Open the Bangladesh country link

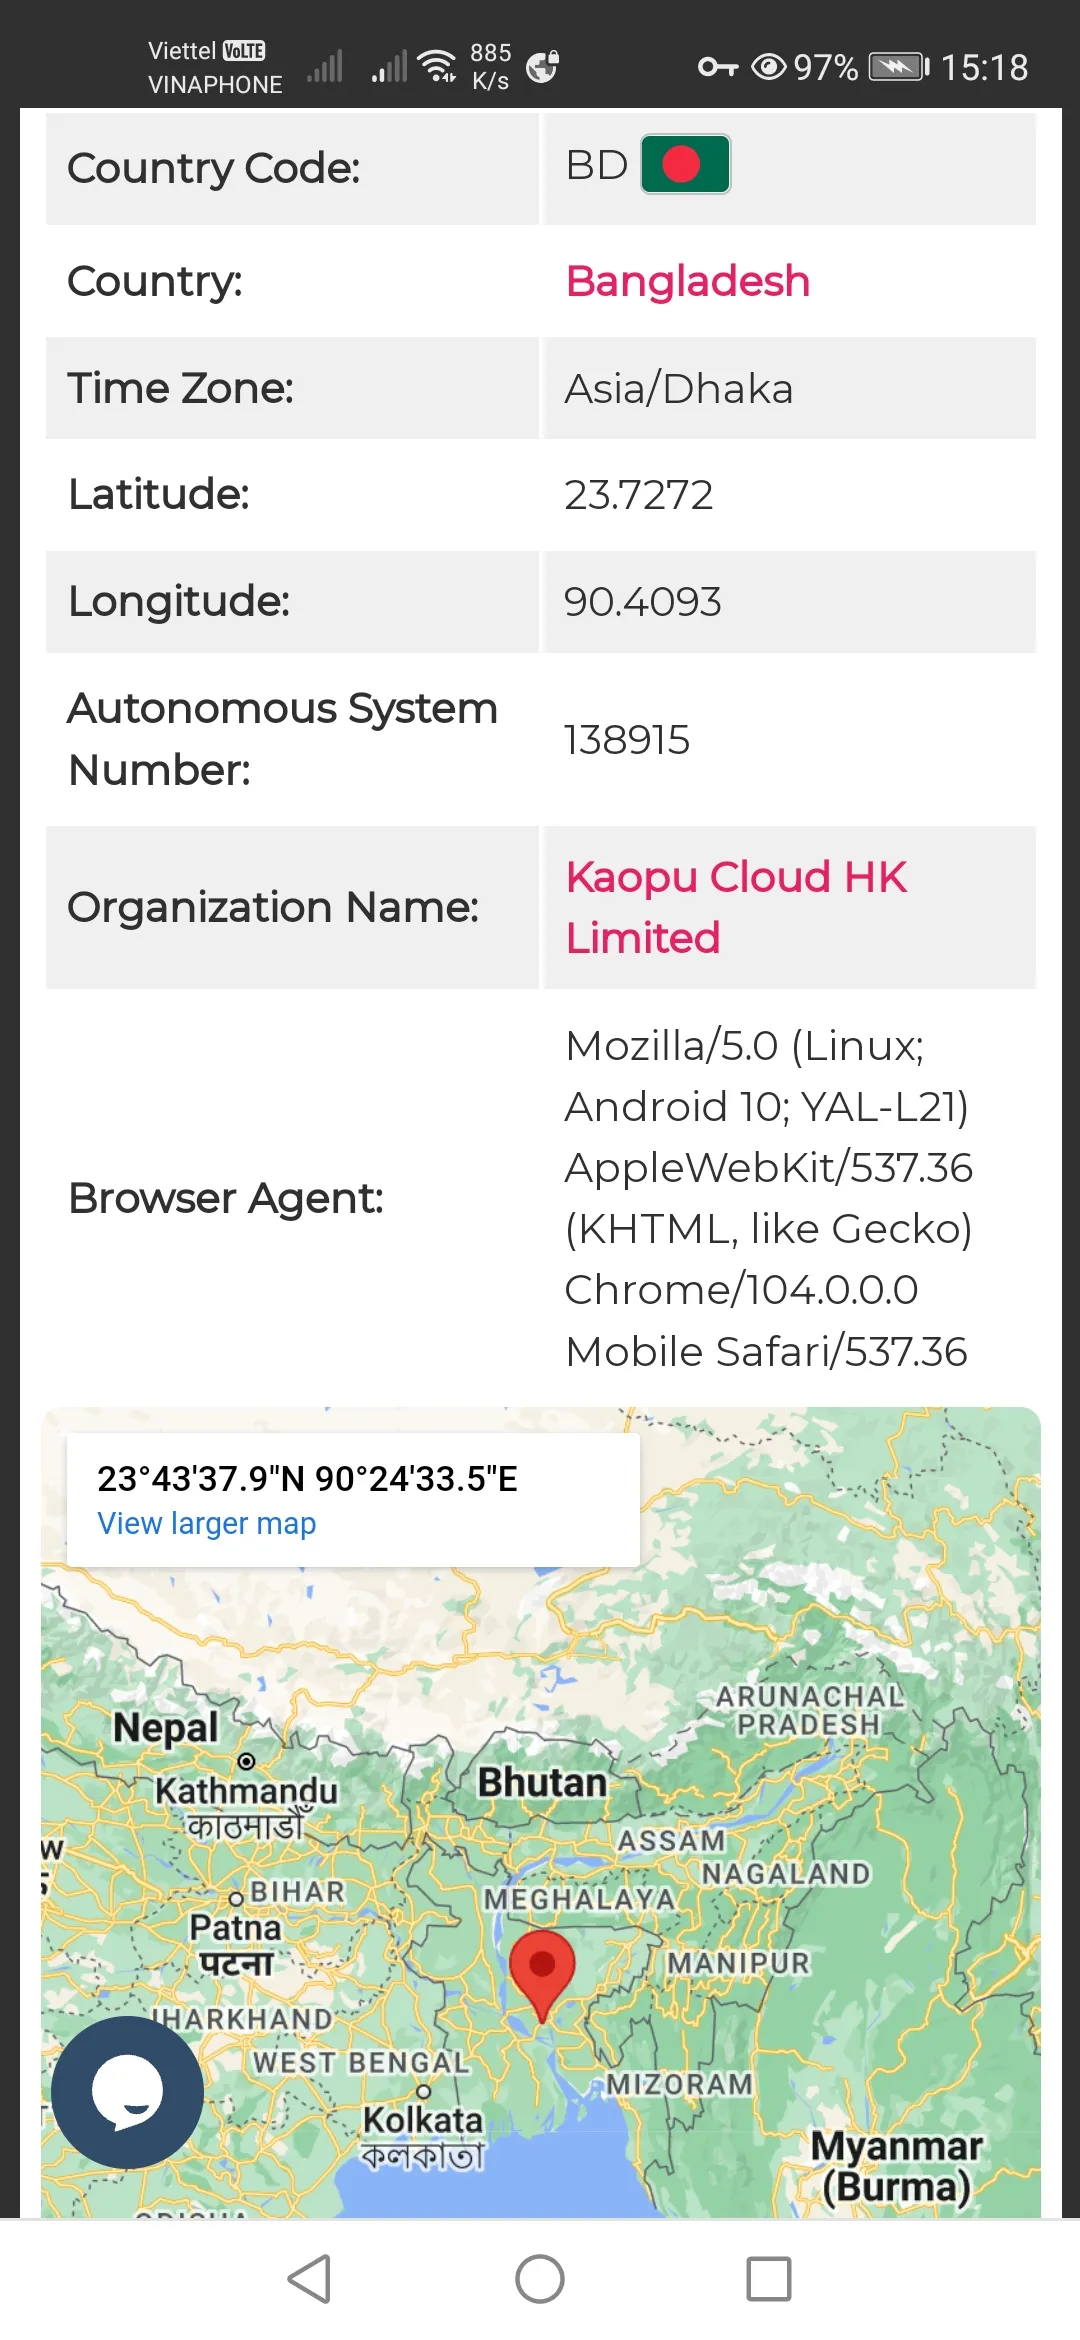pos(688,281)
